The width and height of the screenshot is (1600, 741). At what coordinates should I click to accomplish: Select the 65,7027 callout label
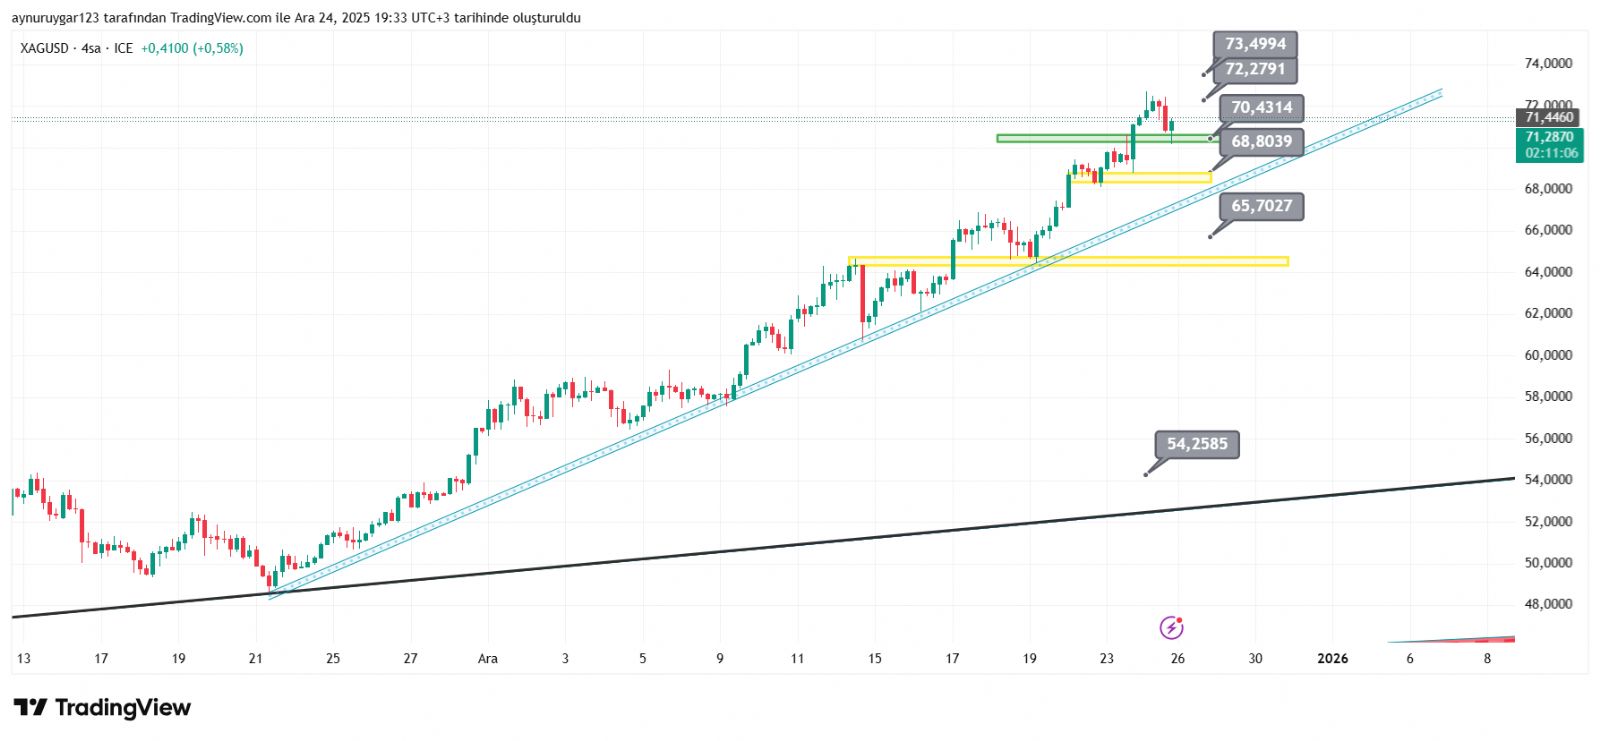tap(1261, 206)
